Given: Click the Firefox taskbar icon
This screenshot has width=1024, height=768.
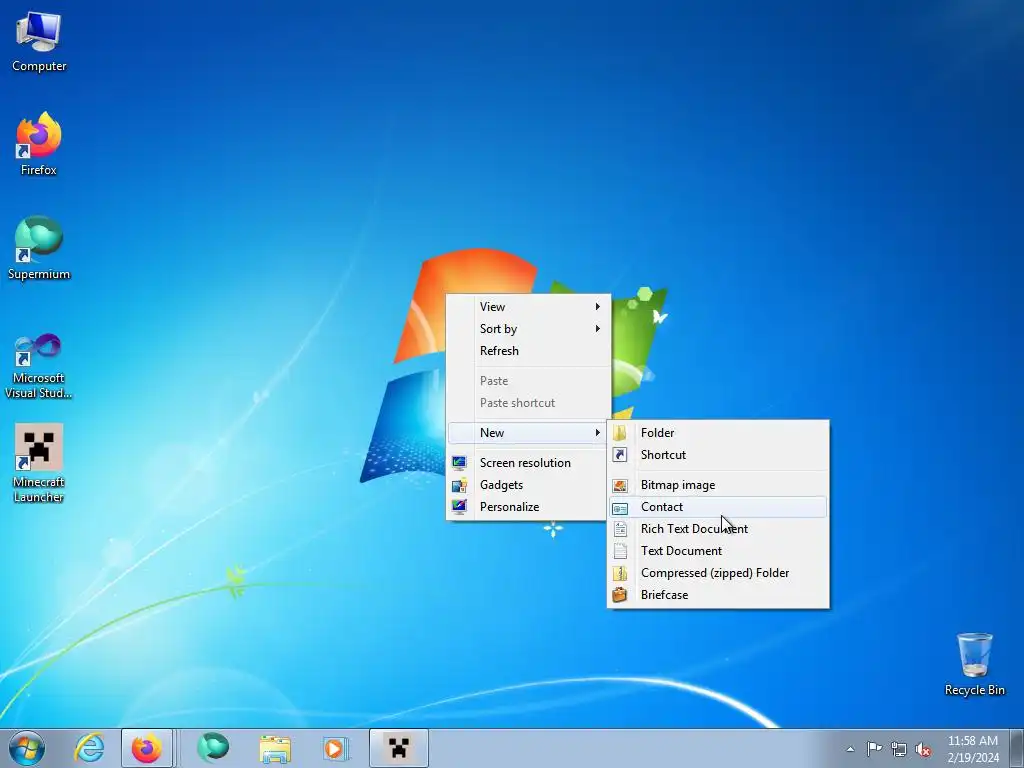Looking at the screenshot, I should 147,748.
